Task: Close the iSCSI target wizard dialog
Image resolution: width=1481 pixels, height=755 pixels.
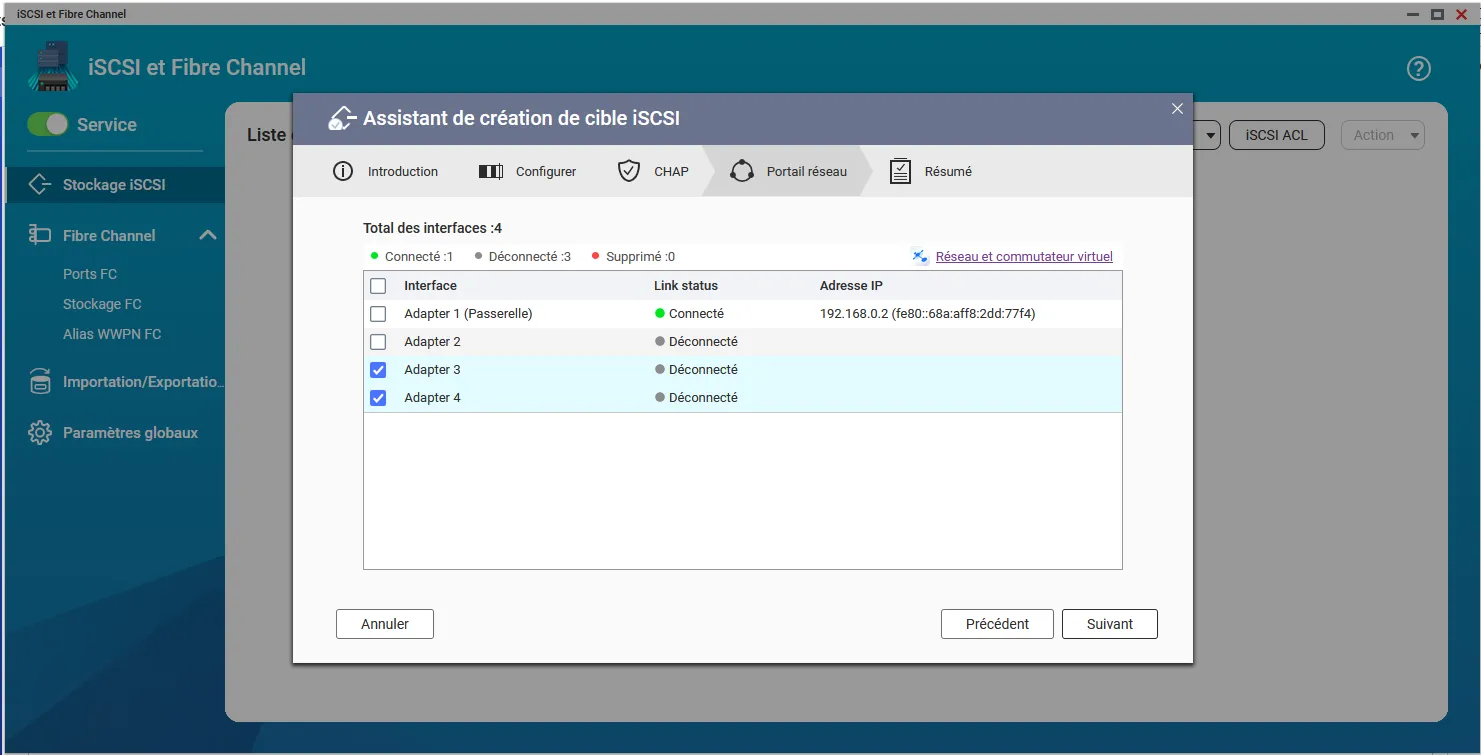Action: (x=1177, y=109)
